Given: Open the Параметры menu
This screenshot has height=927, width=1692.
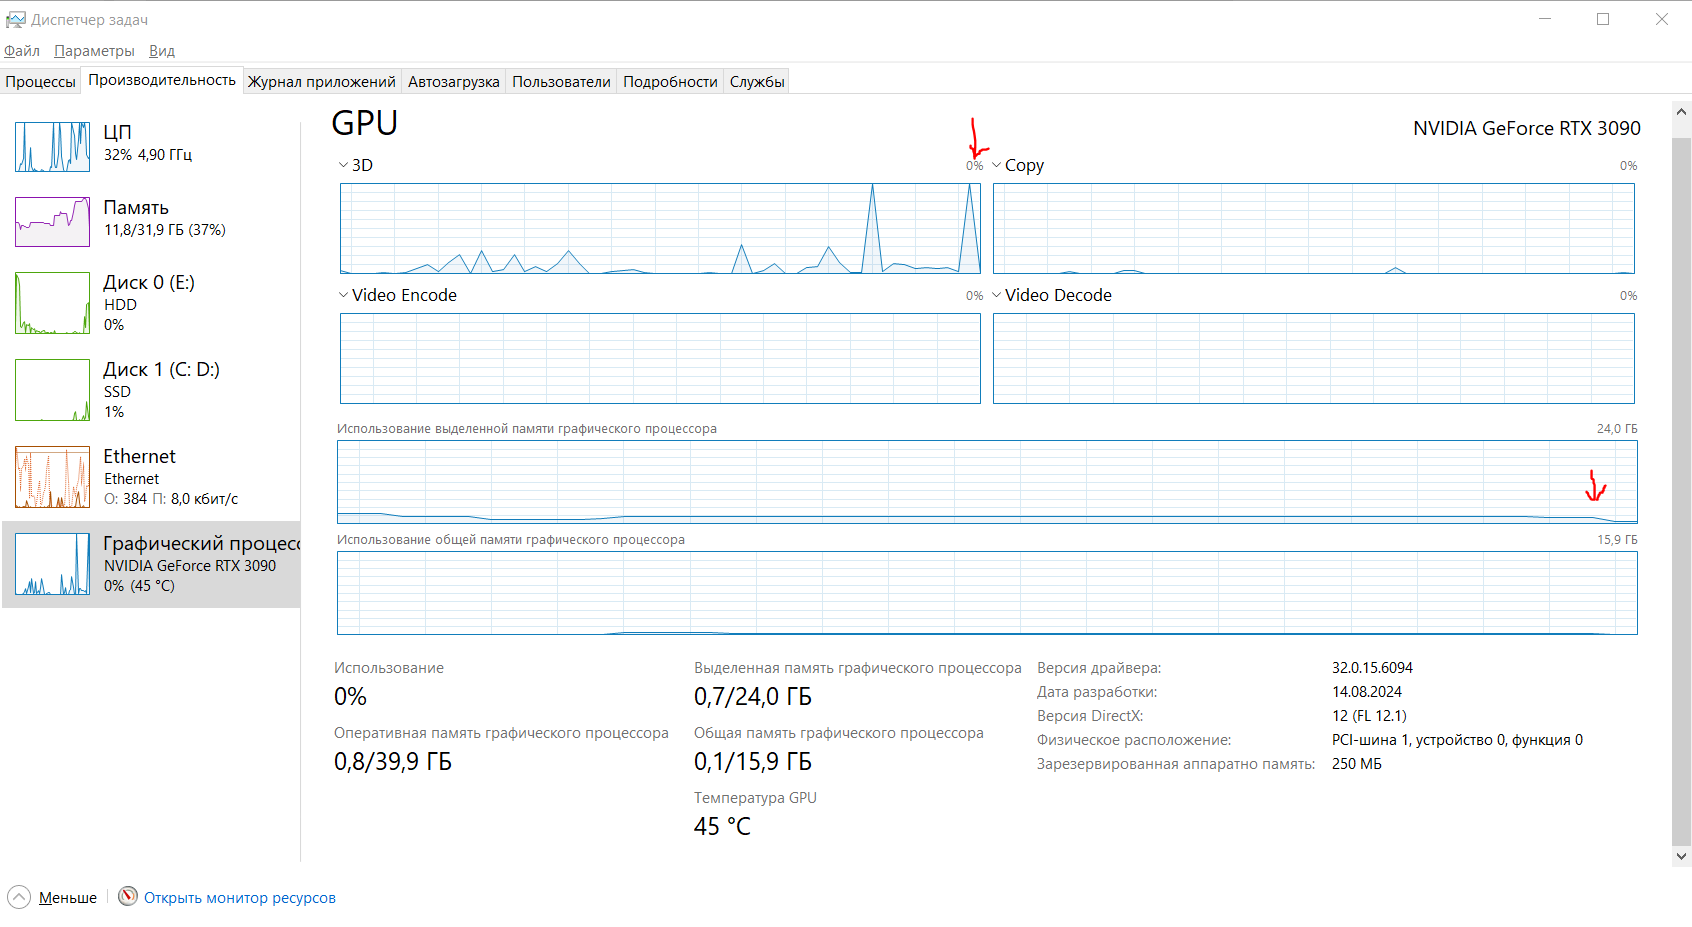Looking at the screenshot, I should pyautogui.click(x=94, y=51).
